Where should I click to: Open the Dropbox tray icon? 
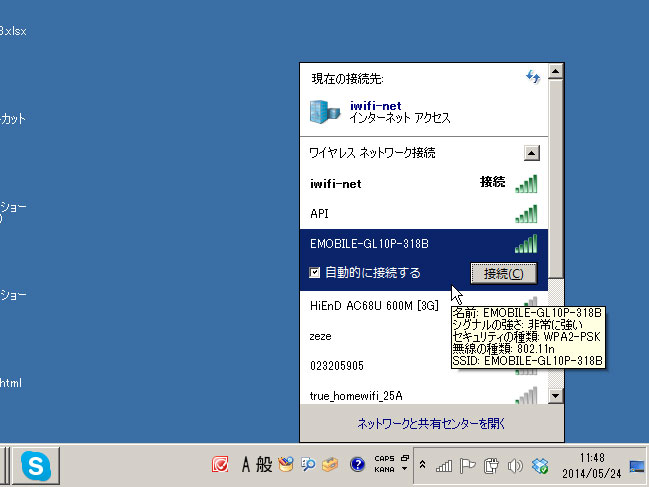point(541,465)
